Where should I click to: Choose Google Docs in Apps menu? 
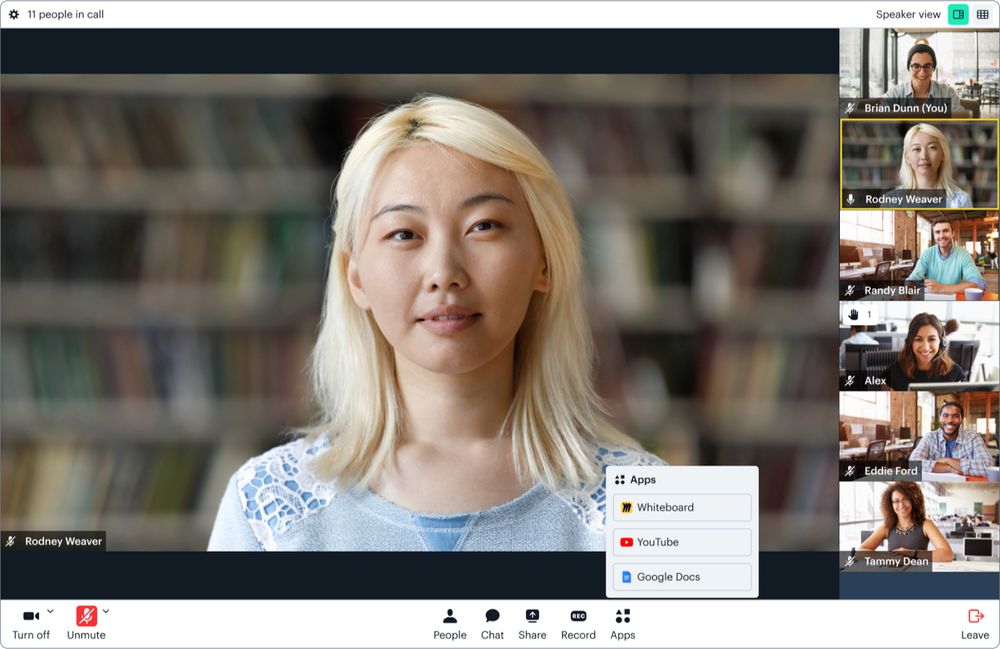pyautogui.click(x=682, y=577)
